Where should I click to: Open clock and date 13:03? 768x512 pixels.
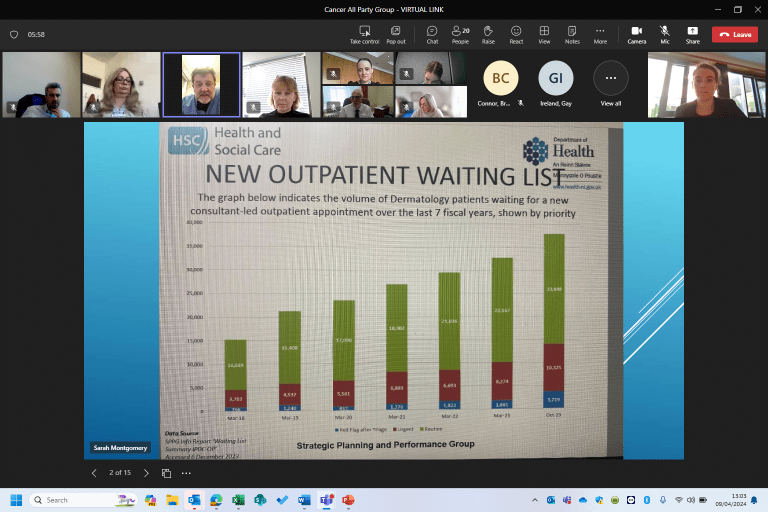[731, 500]
